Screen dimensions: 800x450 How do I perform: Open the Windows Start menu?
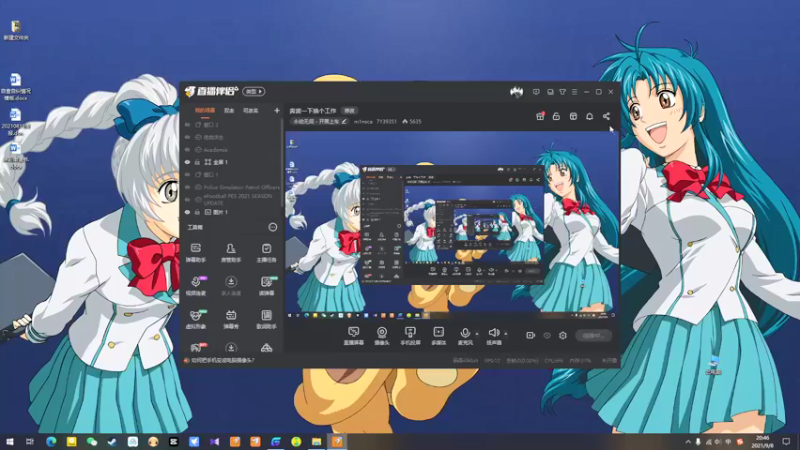pos(10,441)
